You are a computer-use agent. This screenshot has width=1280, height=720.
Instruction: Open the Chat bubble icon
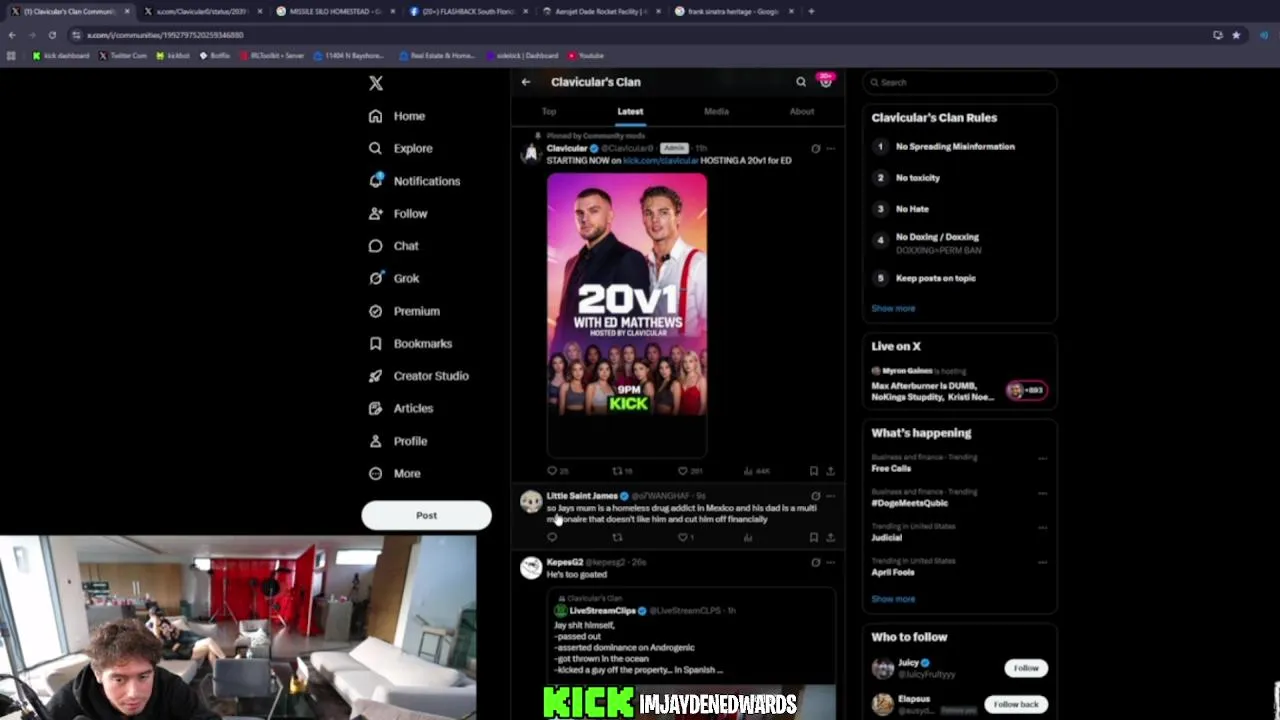coord(375,246)
